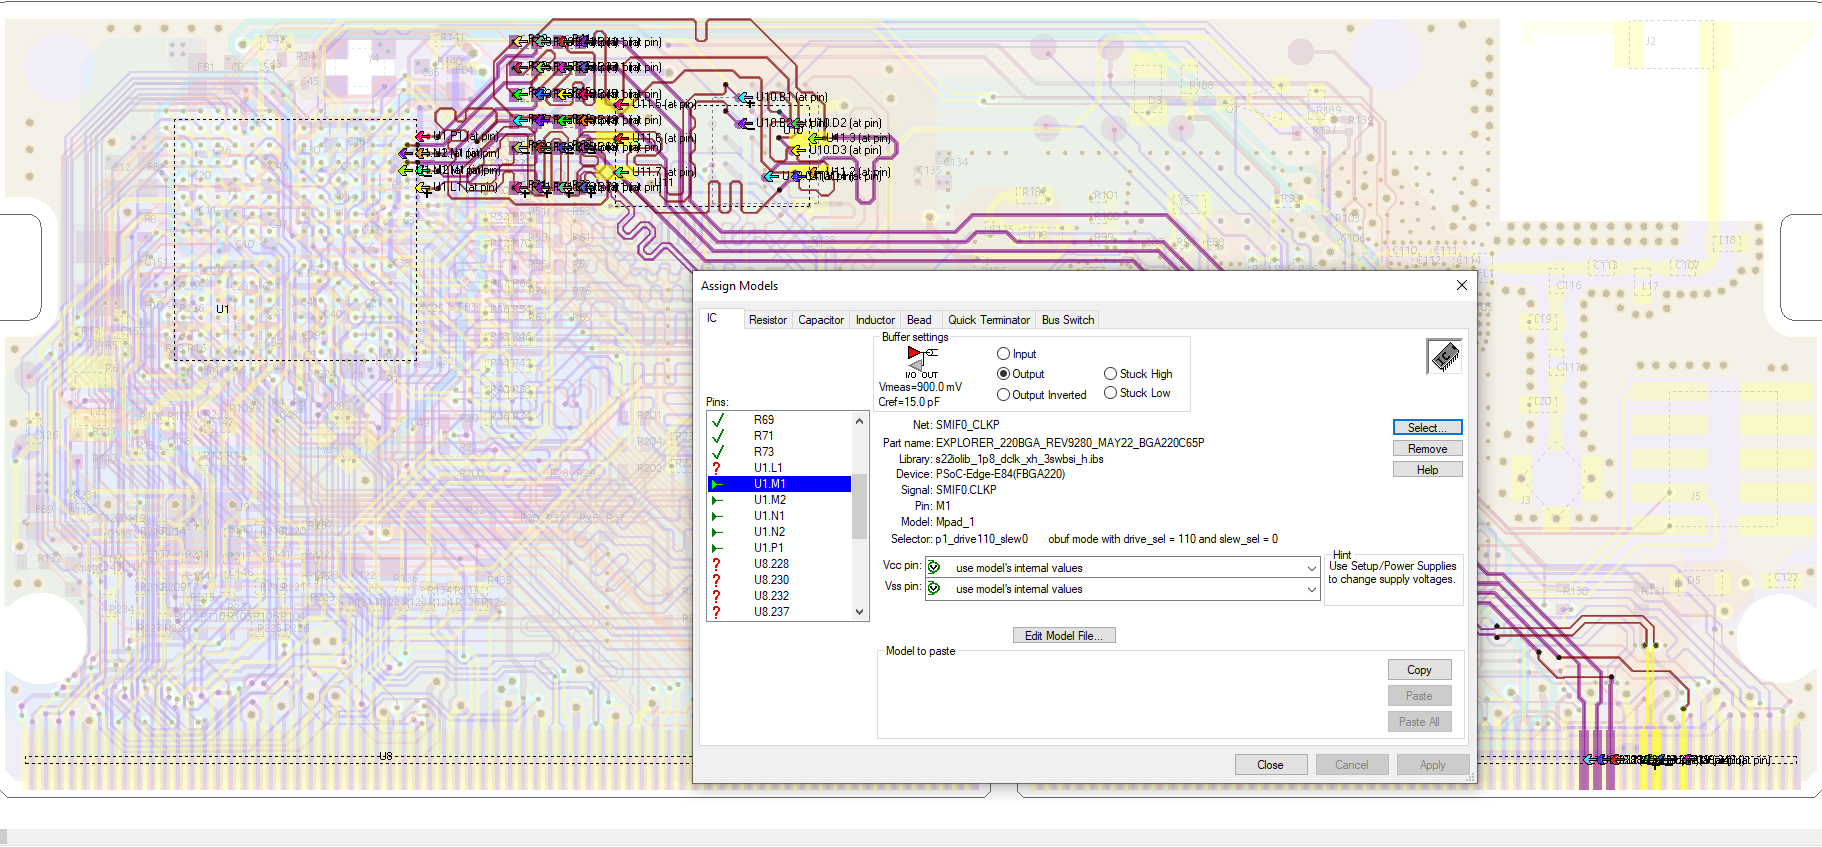Click the Edit Model File button
The height and width of the screenshot is (847, 1822).
point(1063,636)
